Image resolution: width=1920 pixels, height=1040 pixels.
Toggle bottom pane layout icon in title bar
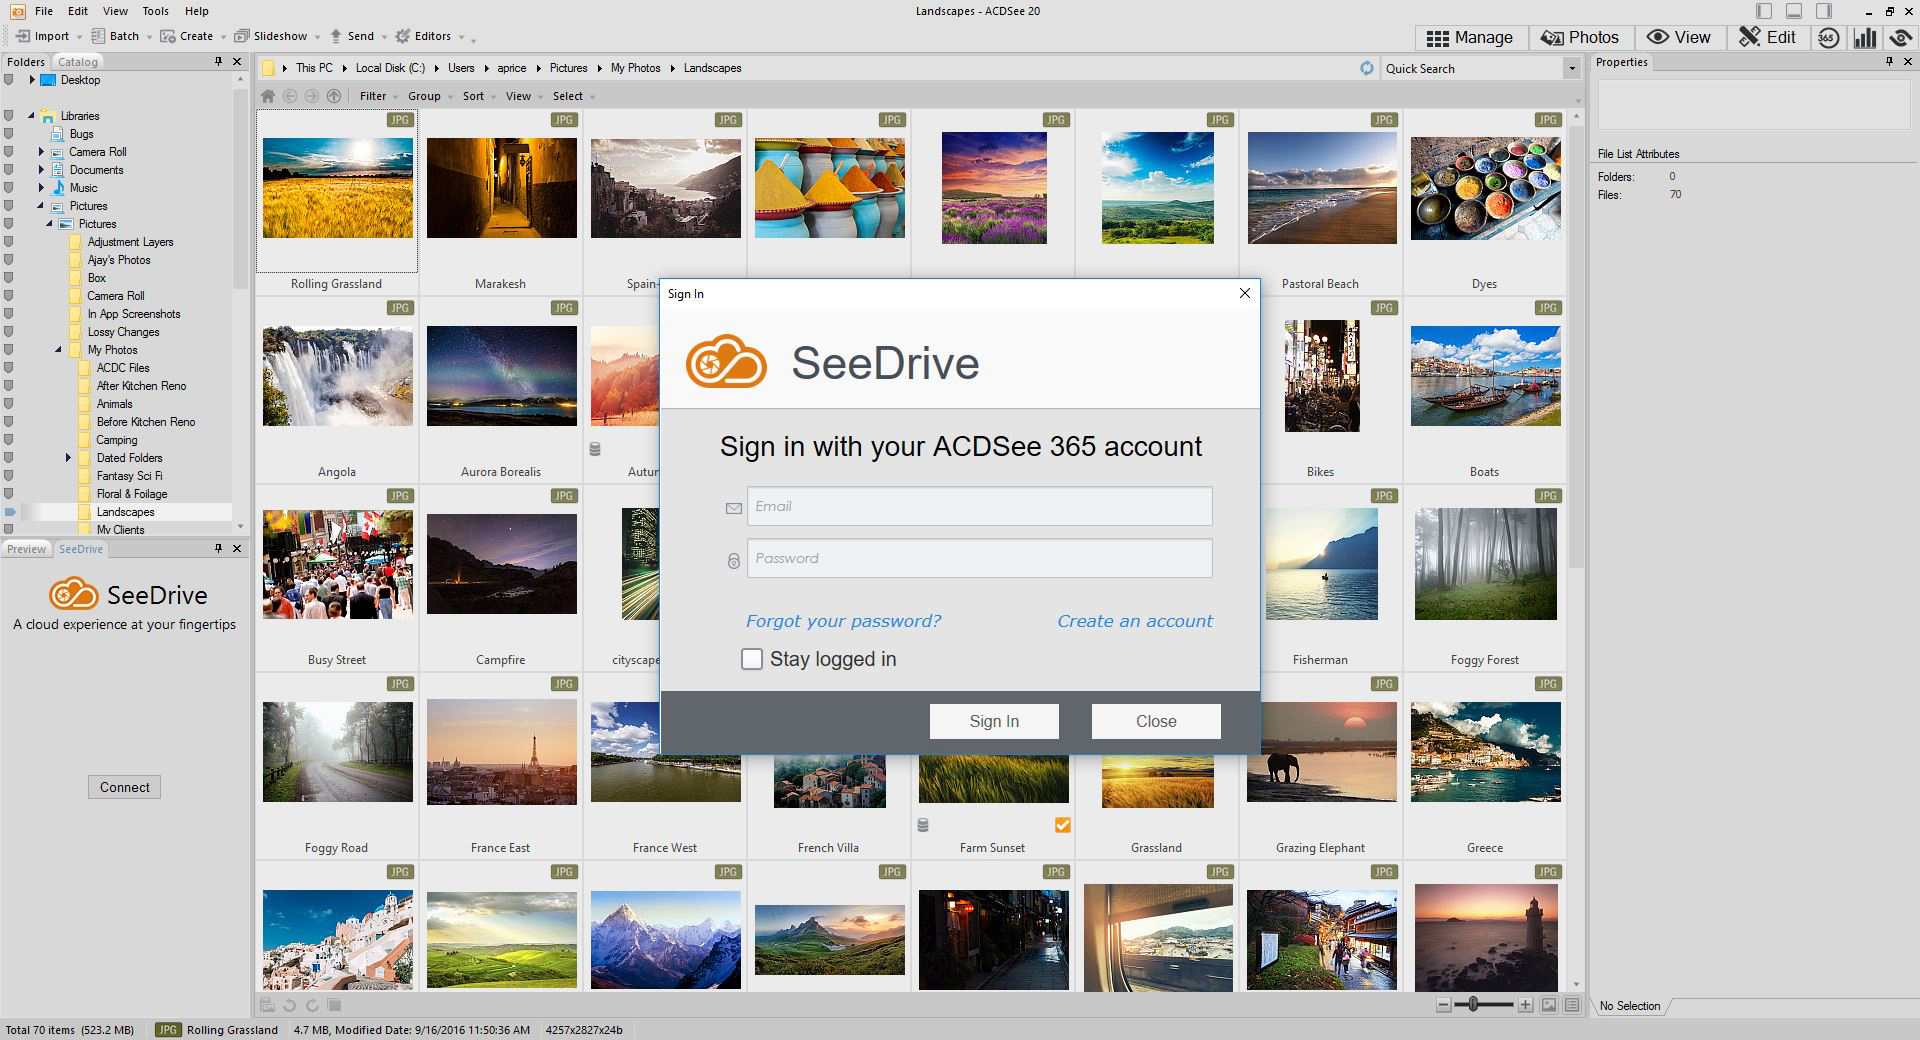(x=1794, y=11)
